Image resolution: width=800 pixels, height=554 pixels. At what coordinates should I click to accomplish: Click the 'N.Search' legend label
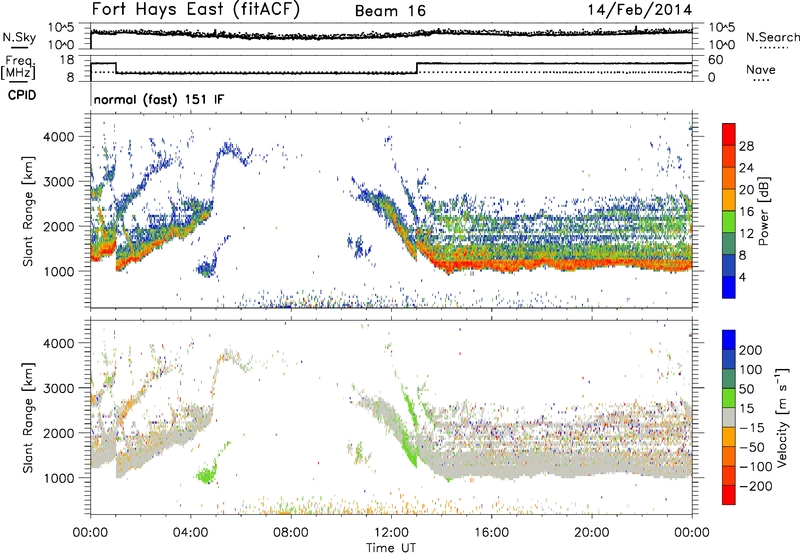click(x=772, y=37)
